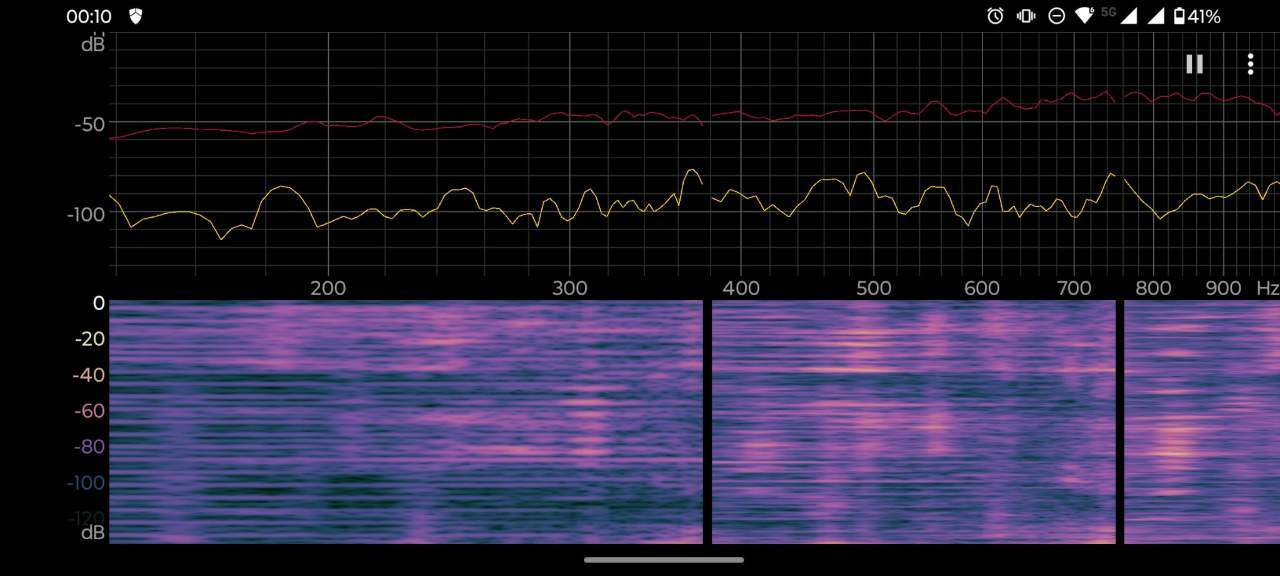Screen dimensions: 1280x576
Task: Tap the 300 frequency axis label
Action: [x=570, y=288]
